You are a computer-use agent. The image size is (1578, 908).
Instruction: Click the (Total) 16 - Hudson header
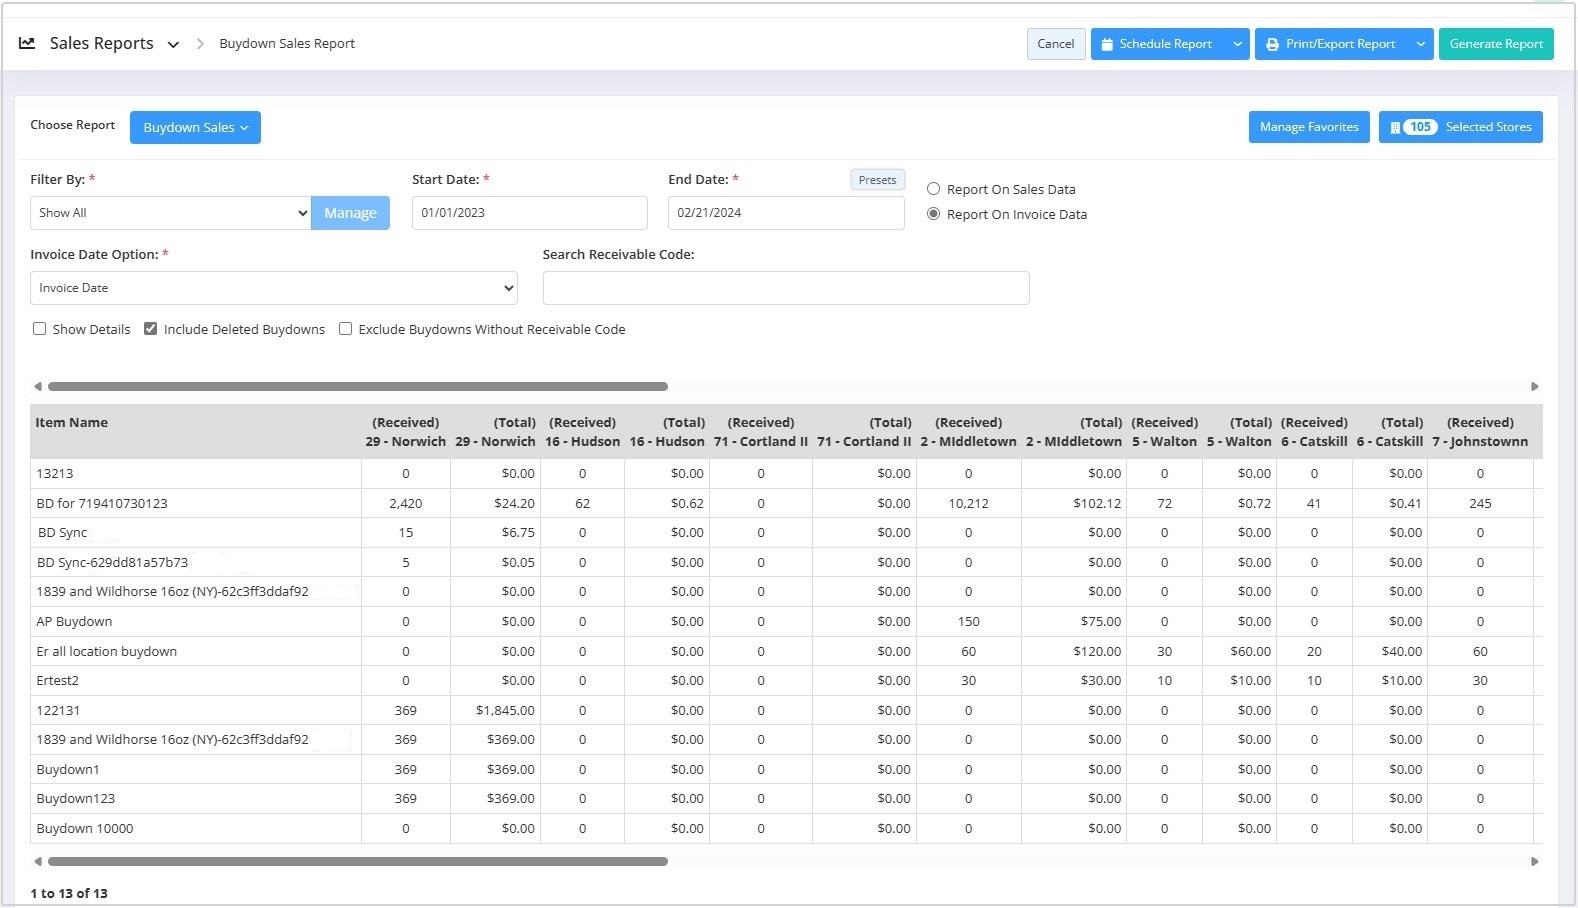[667, 432]
